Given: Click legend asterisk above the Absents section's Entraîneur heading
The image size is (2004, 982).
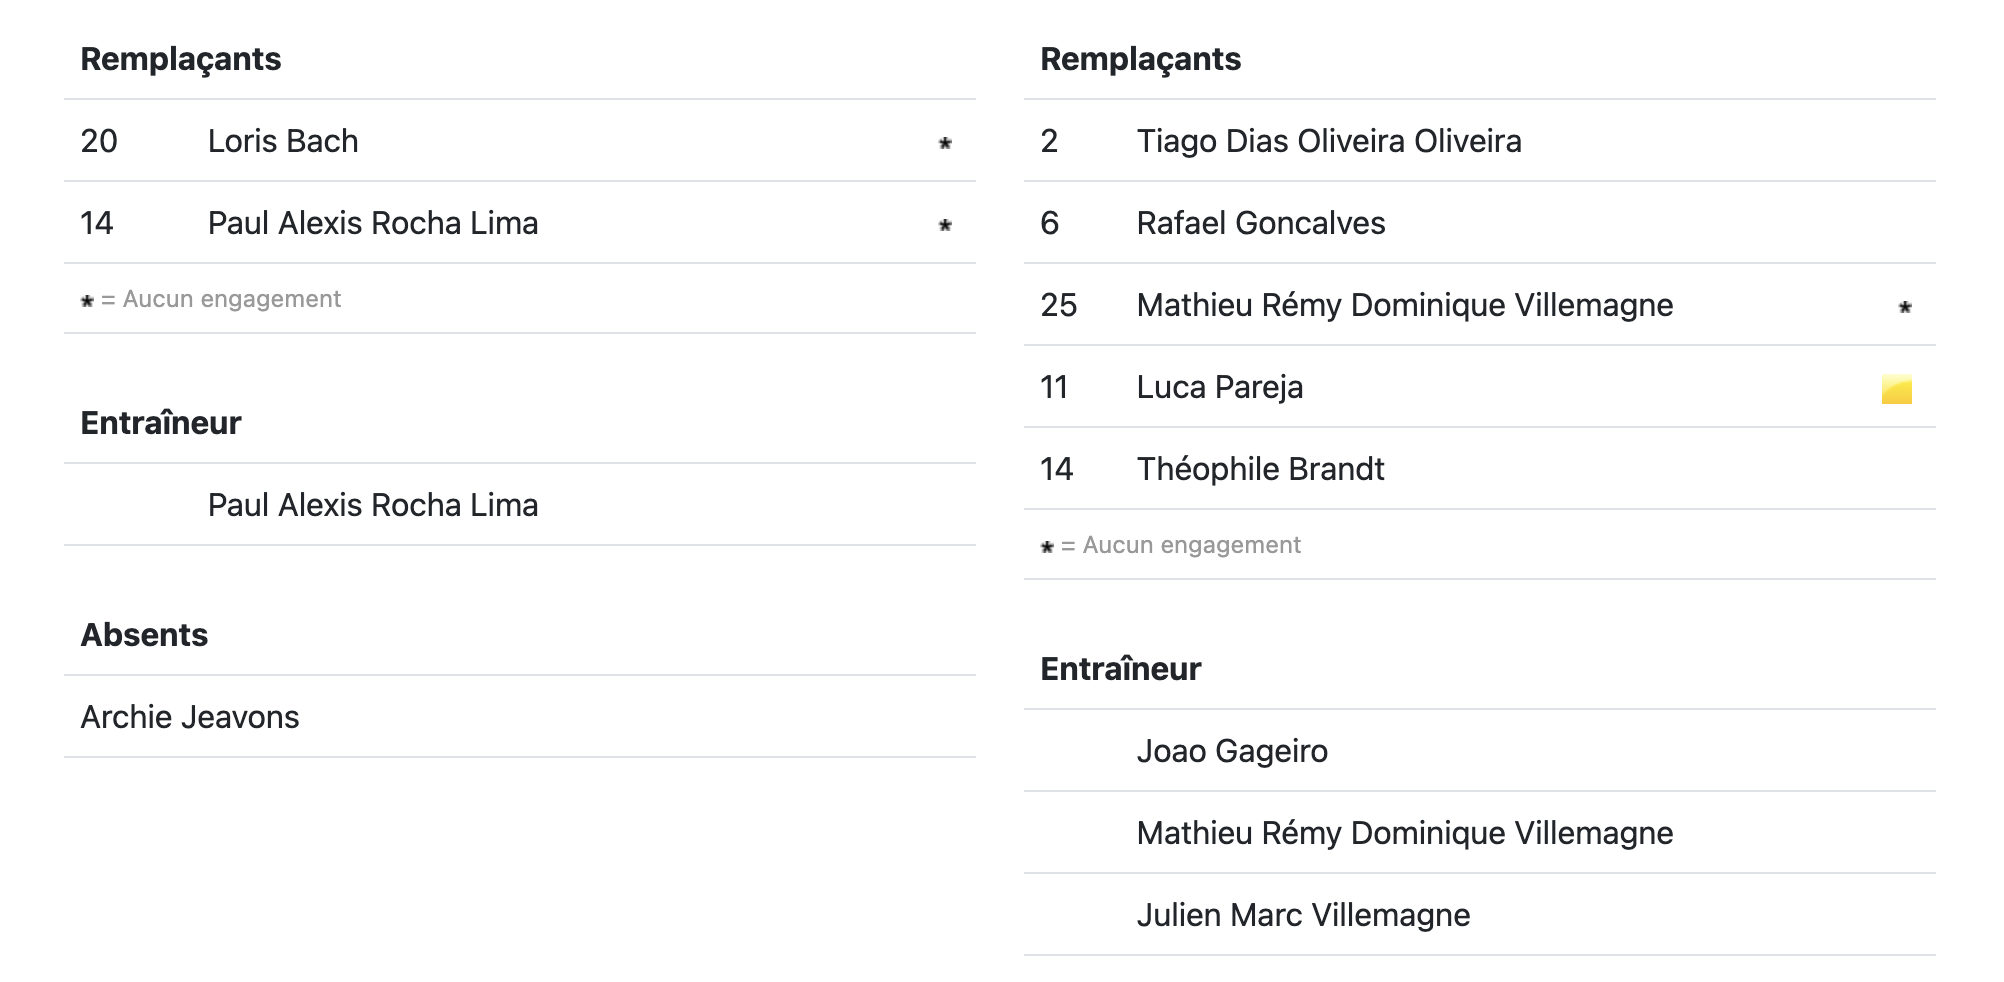Looking at the screenshot, I should (x=87, y=301).
